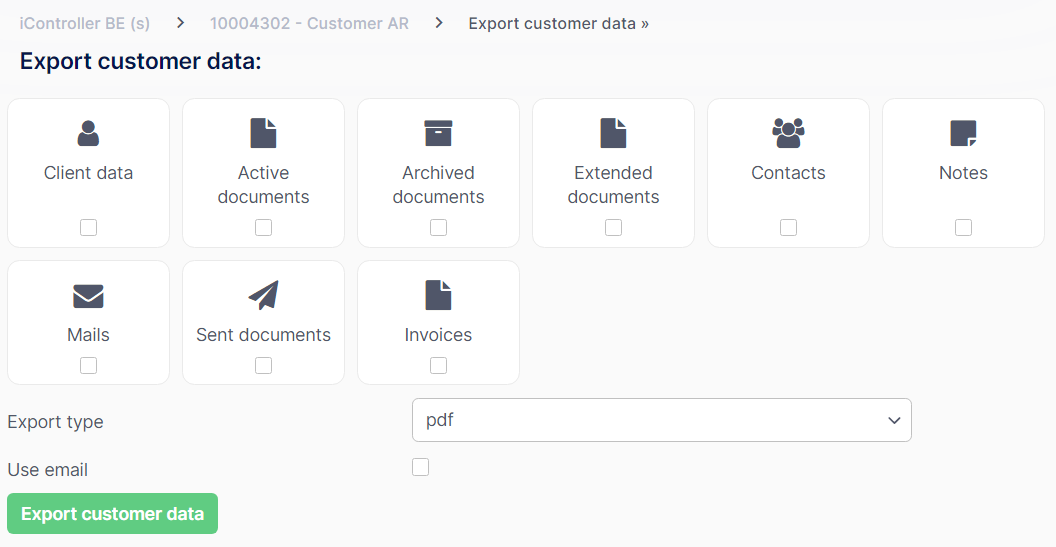
Task: Click the Extended documents file icon
Action: [614, 133]
